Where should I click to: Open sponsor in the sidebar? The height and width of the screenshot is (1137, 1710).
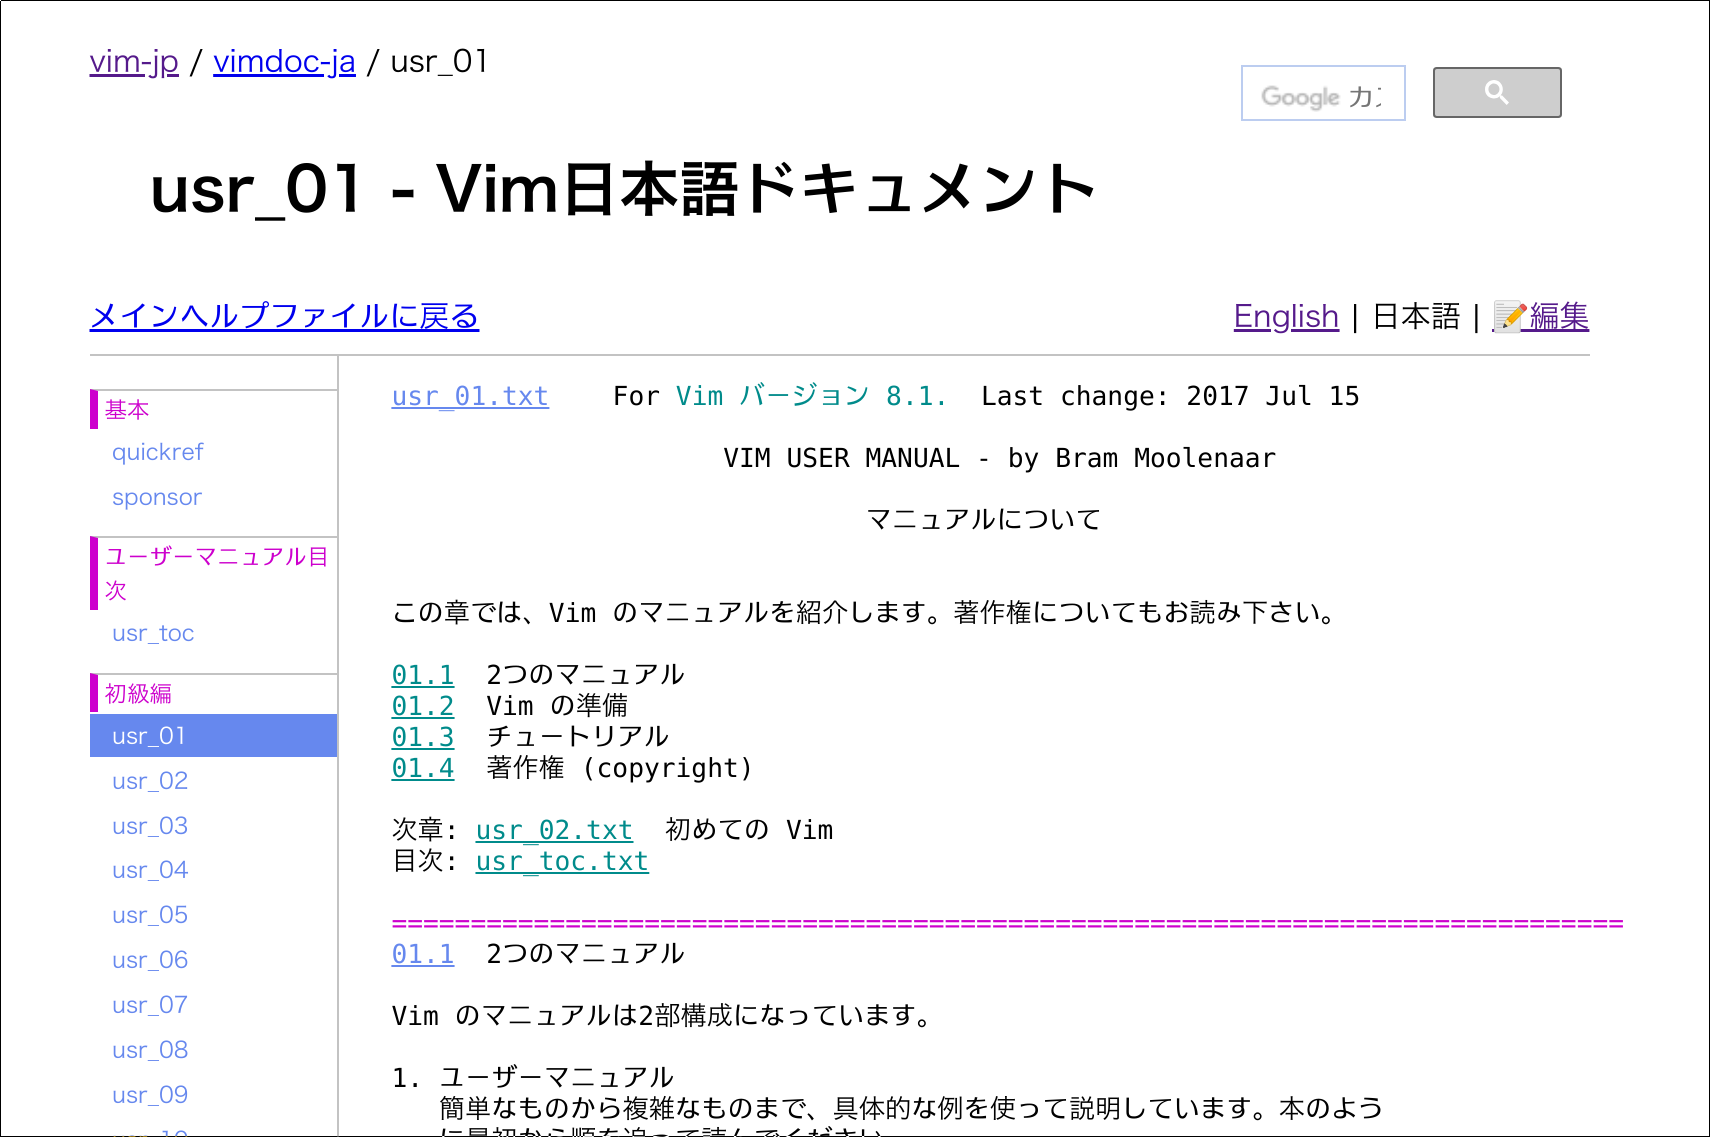pos(157,497)
